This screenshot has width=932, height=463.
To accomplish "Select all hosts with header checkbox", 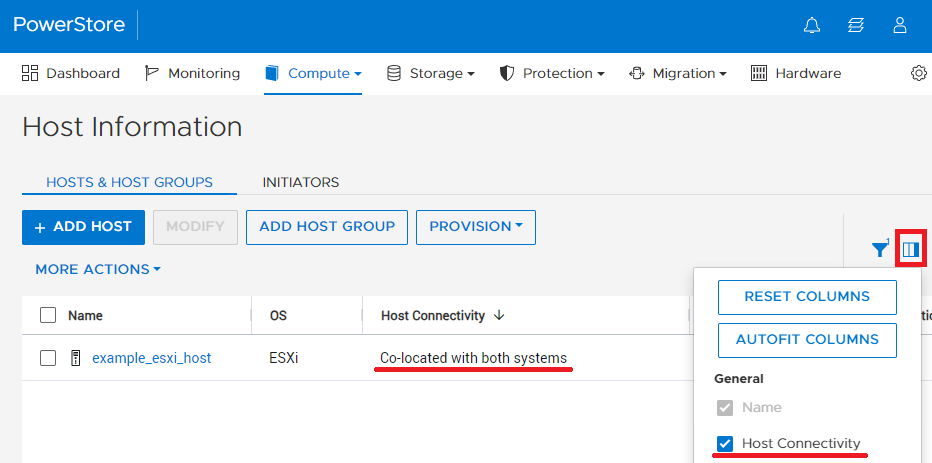I will click(x=48, y=315).
